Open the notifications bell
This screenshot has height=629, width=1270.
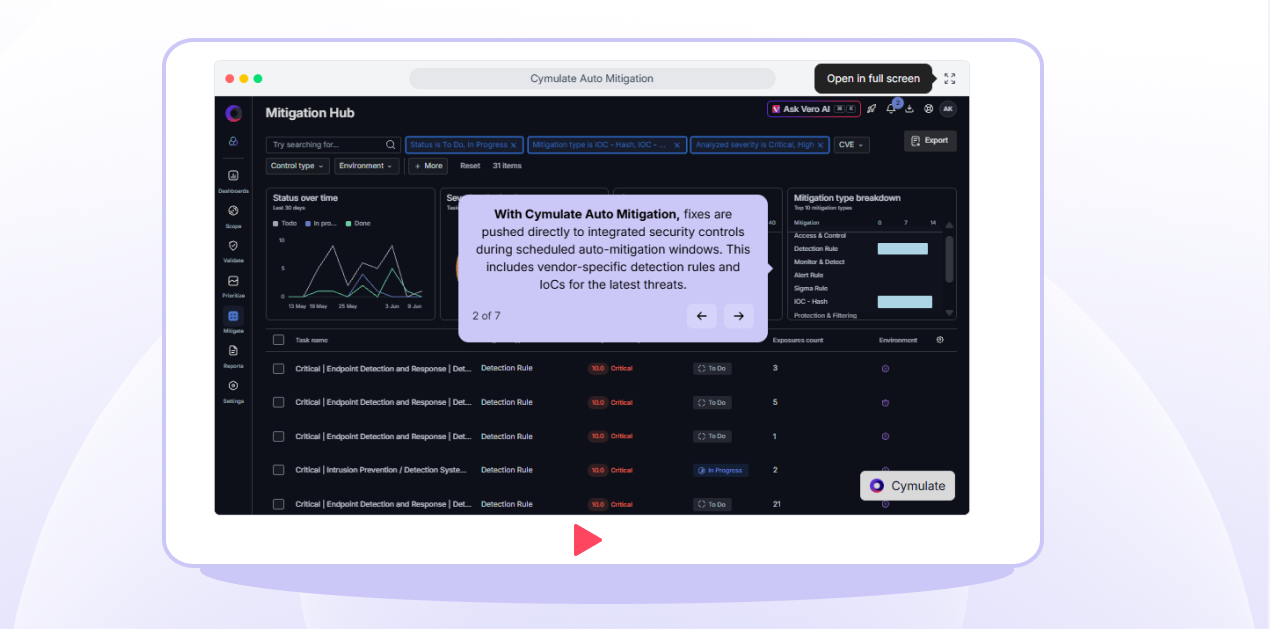891,108
